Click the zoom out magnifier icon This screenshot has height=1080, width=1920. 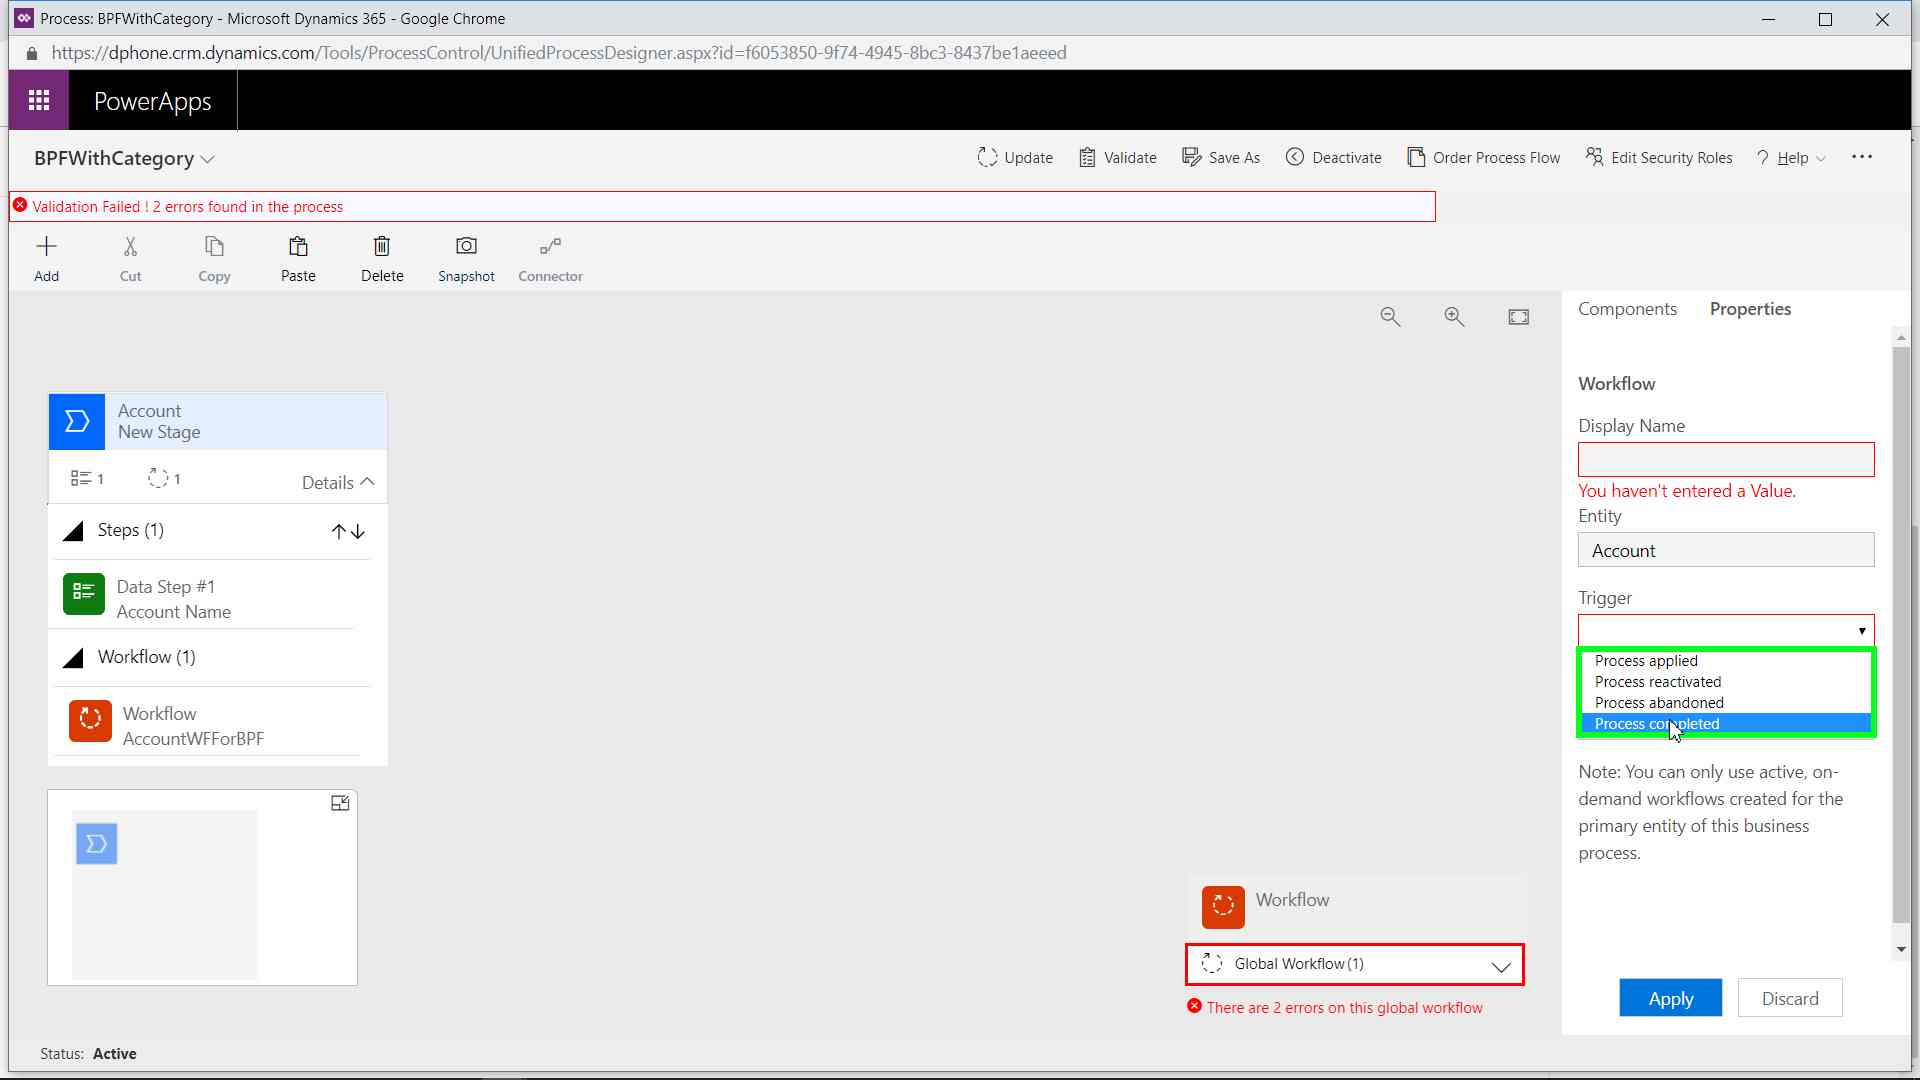pyautogui.click(x=1390, y=317)
